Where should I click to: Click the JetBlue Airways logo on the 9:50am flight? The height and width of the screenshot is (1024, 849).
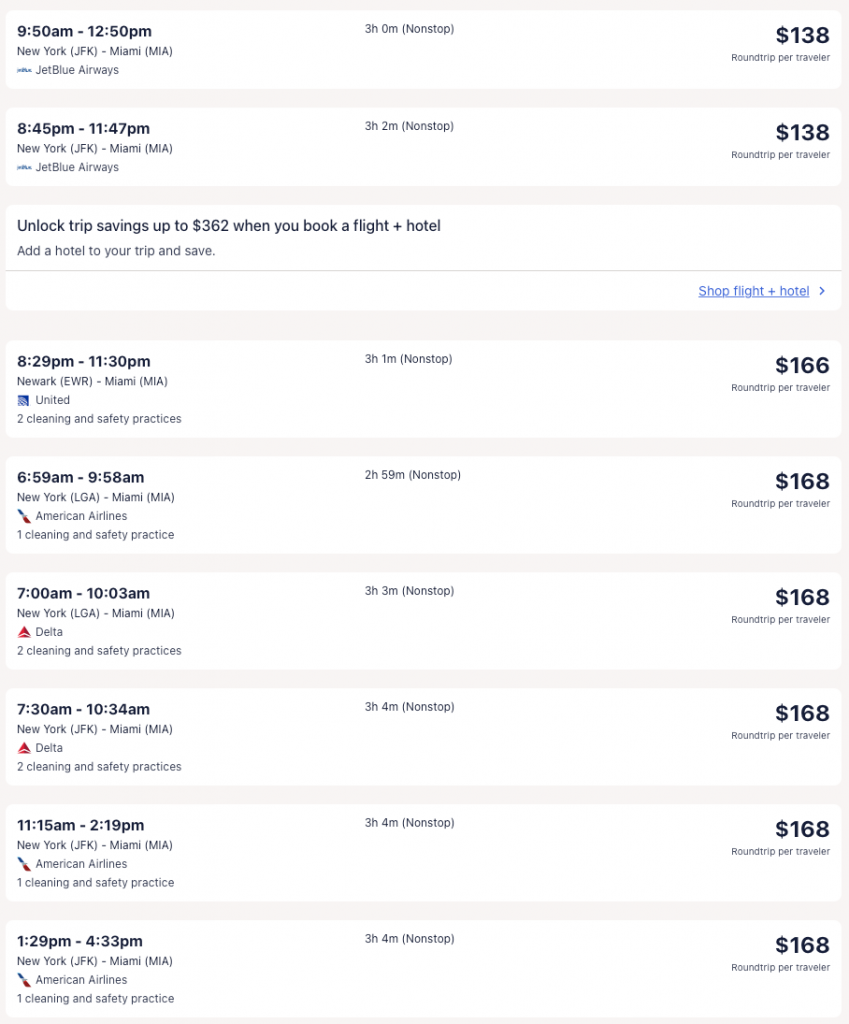point(22,70)
